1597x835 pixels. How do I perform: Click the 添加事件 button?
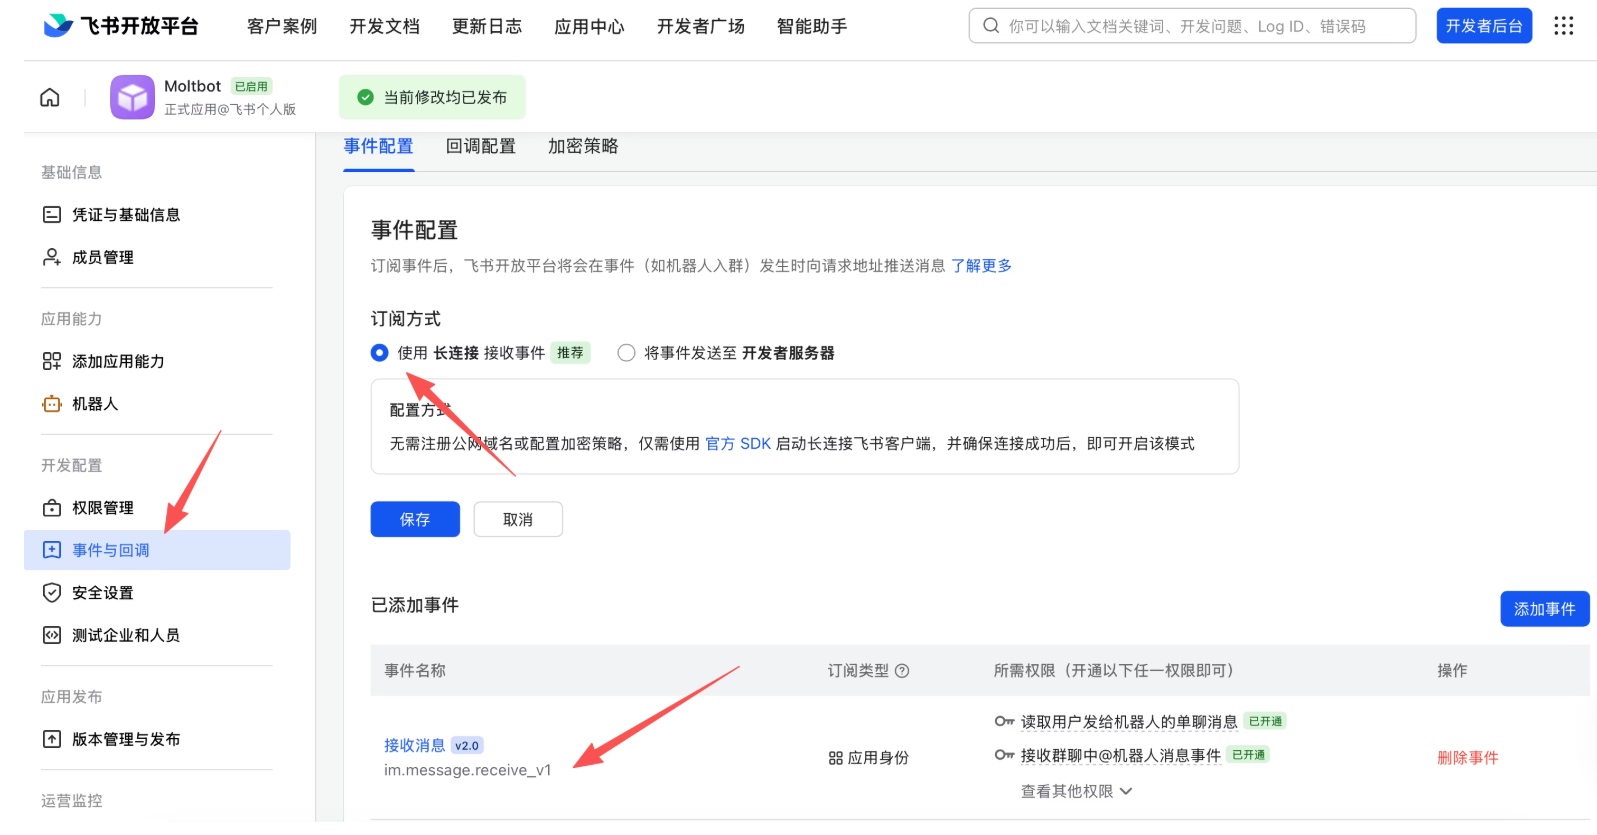1544,608
